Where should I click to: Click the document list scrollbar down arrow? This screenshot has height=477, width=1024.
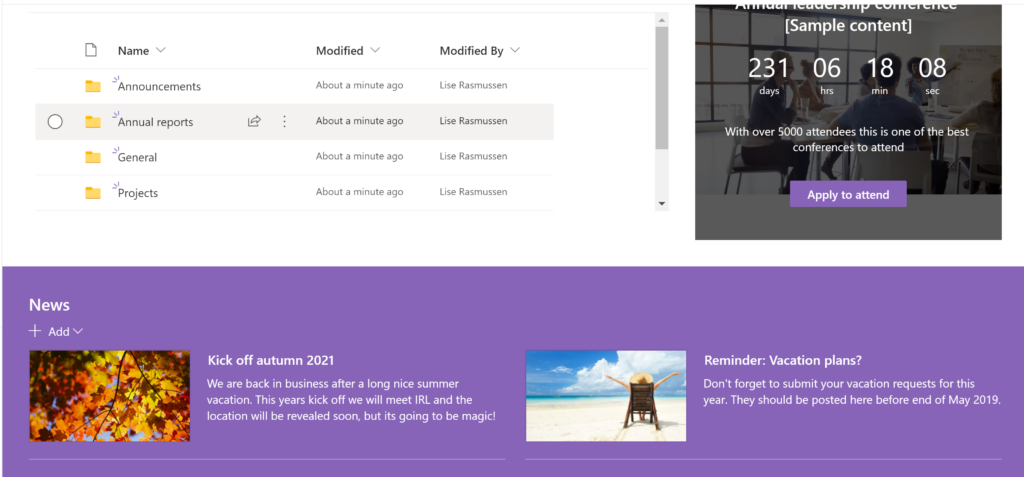click(x=661, y=204)
